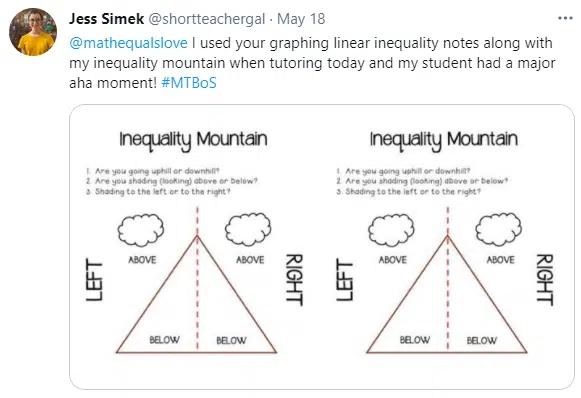Select the left worksheet's Inequality Mountain title

click(x=193, y=140)
